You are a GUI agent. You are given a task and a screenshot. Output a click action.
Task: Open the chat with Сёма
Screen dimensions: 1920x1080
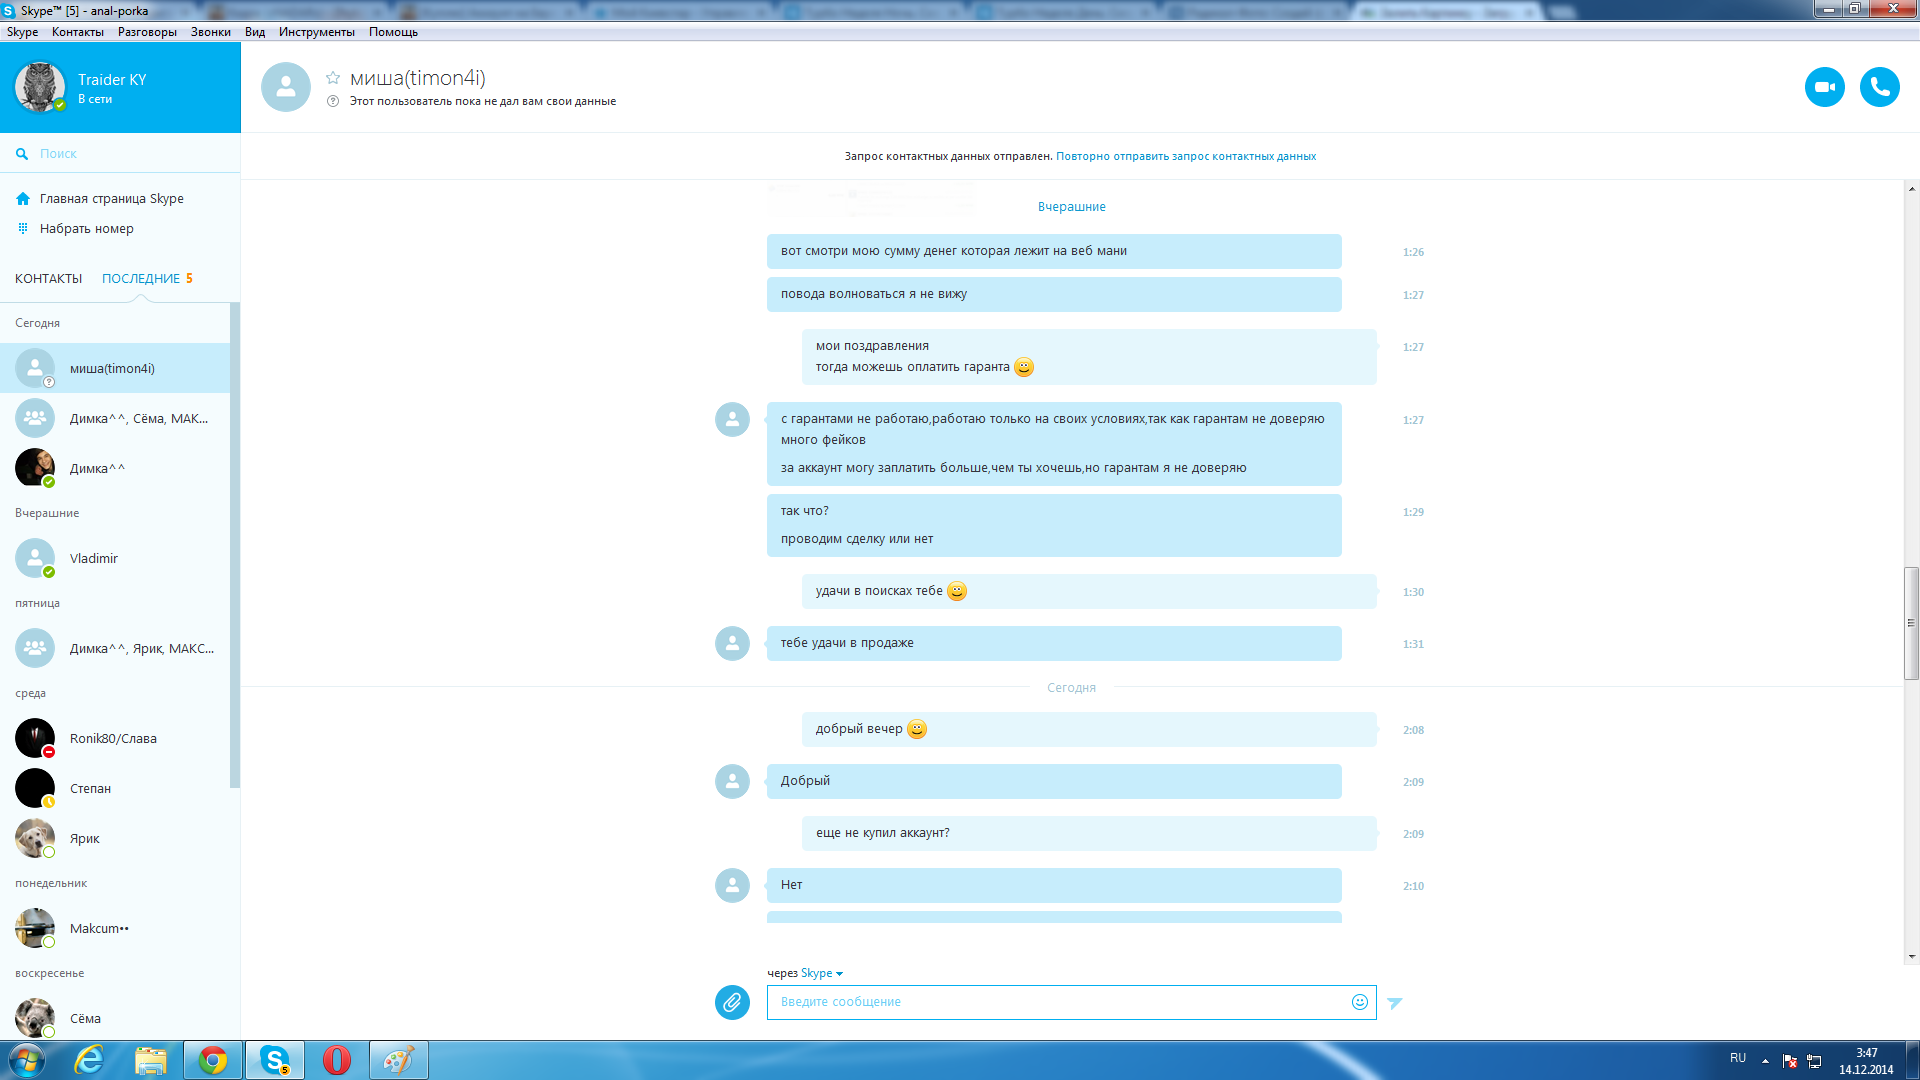click(x=115, y=1018)
